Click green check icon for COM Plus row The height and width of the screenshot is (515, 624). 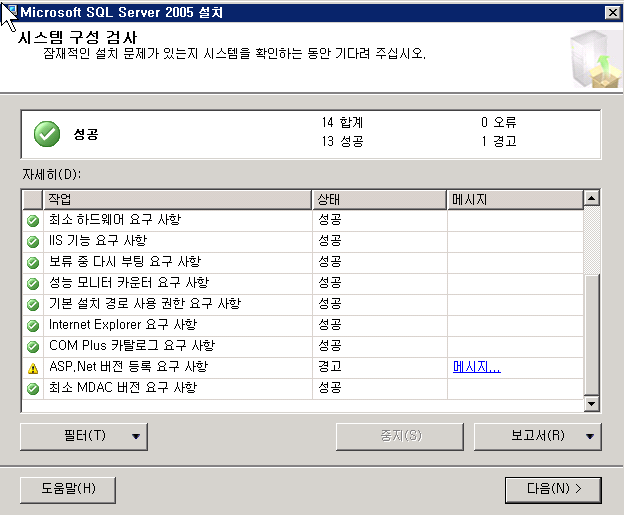(x=33, y=347)
